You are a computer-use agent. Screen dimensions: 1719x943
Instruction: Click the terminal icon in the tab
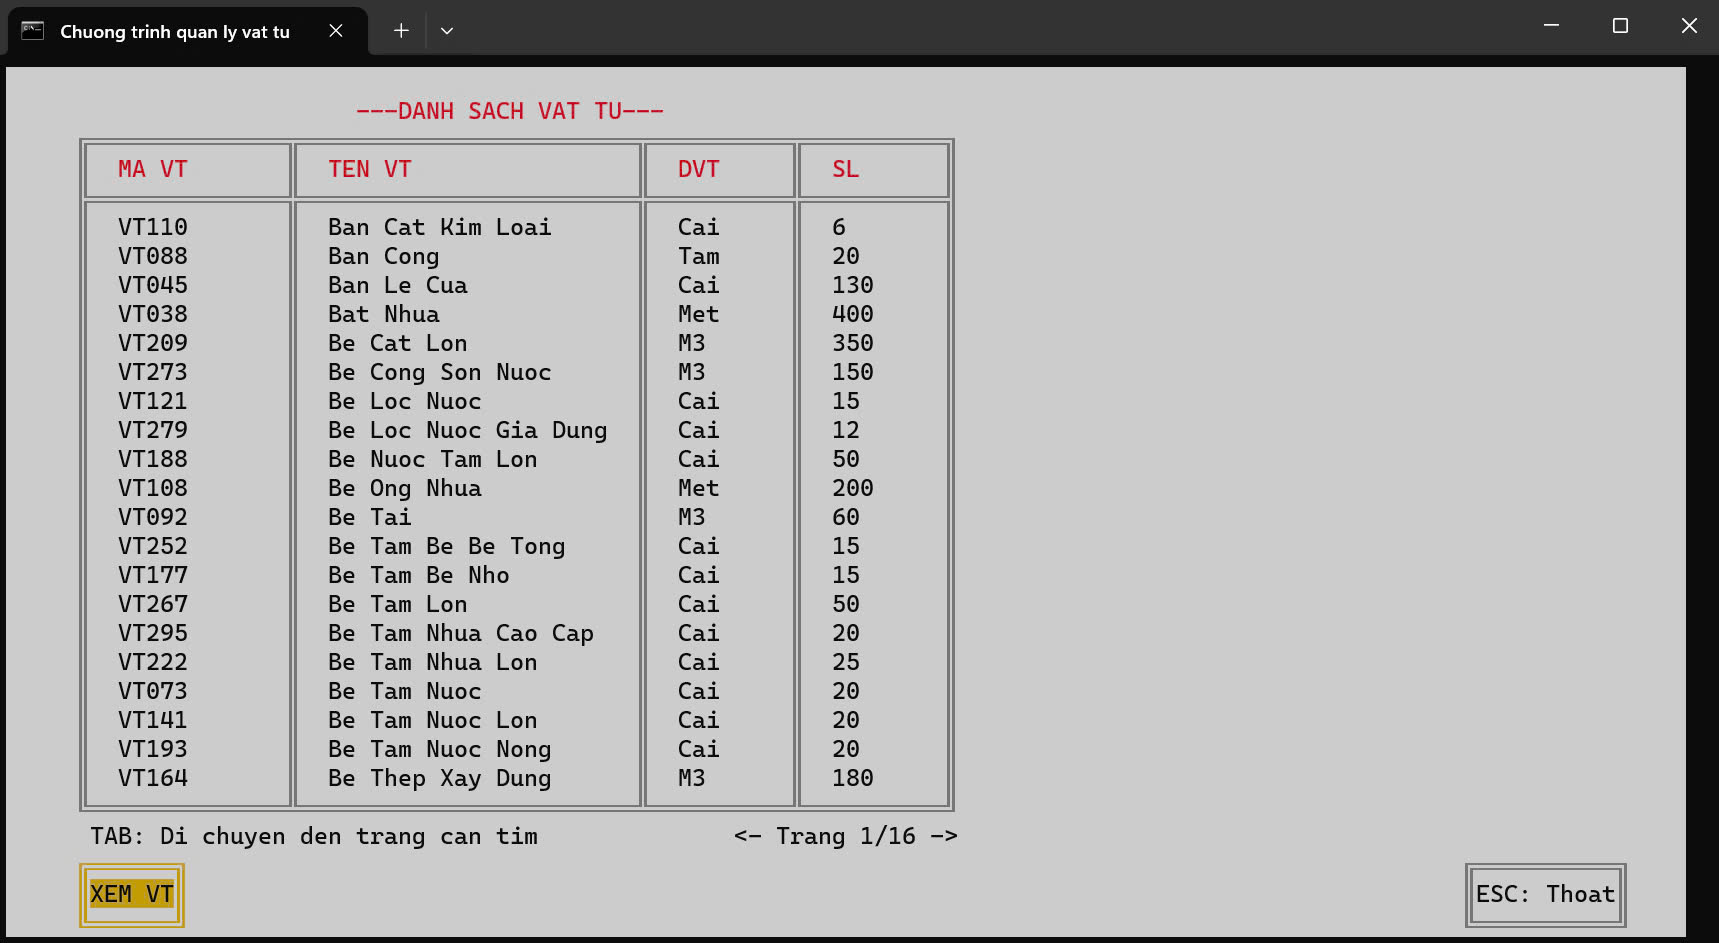[33, 31]
